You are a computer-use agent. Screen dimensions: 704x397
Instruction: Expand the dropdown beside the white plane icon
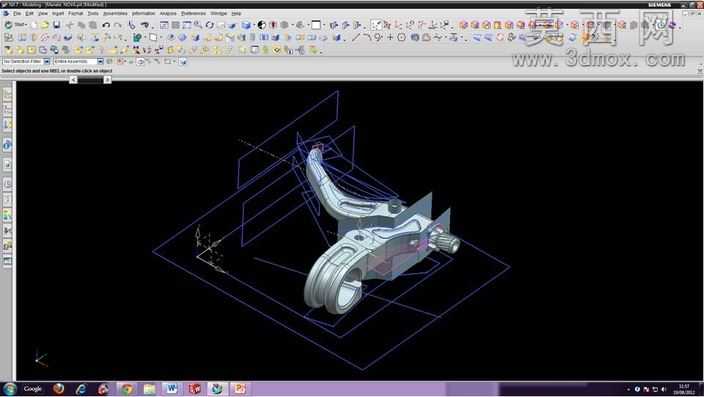tap(161, 38)
